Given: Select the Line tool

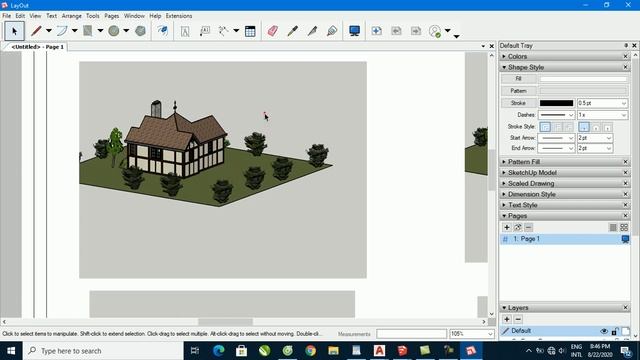Looking at the screenshot, I should coord(36,31).
